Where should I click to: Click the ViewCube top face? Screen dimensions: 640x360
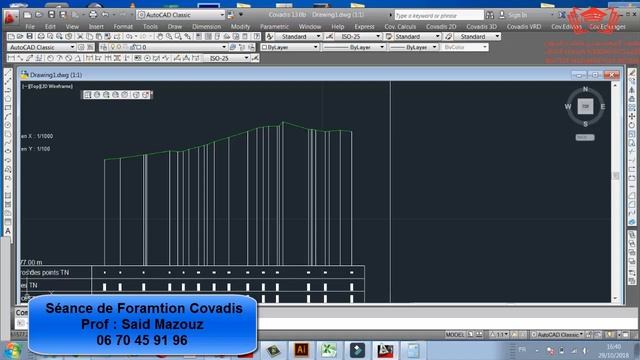click(585, 107)
